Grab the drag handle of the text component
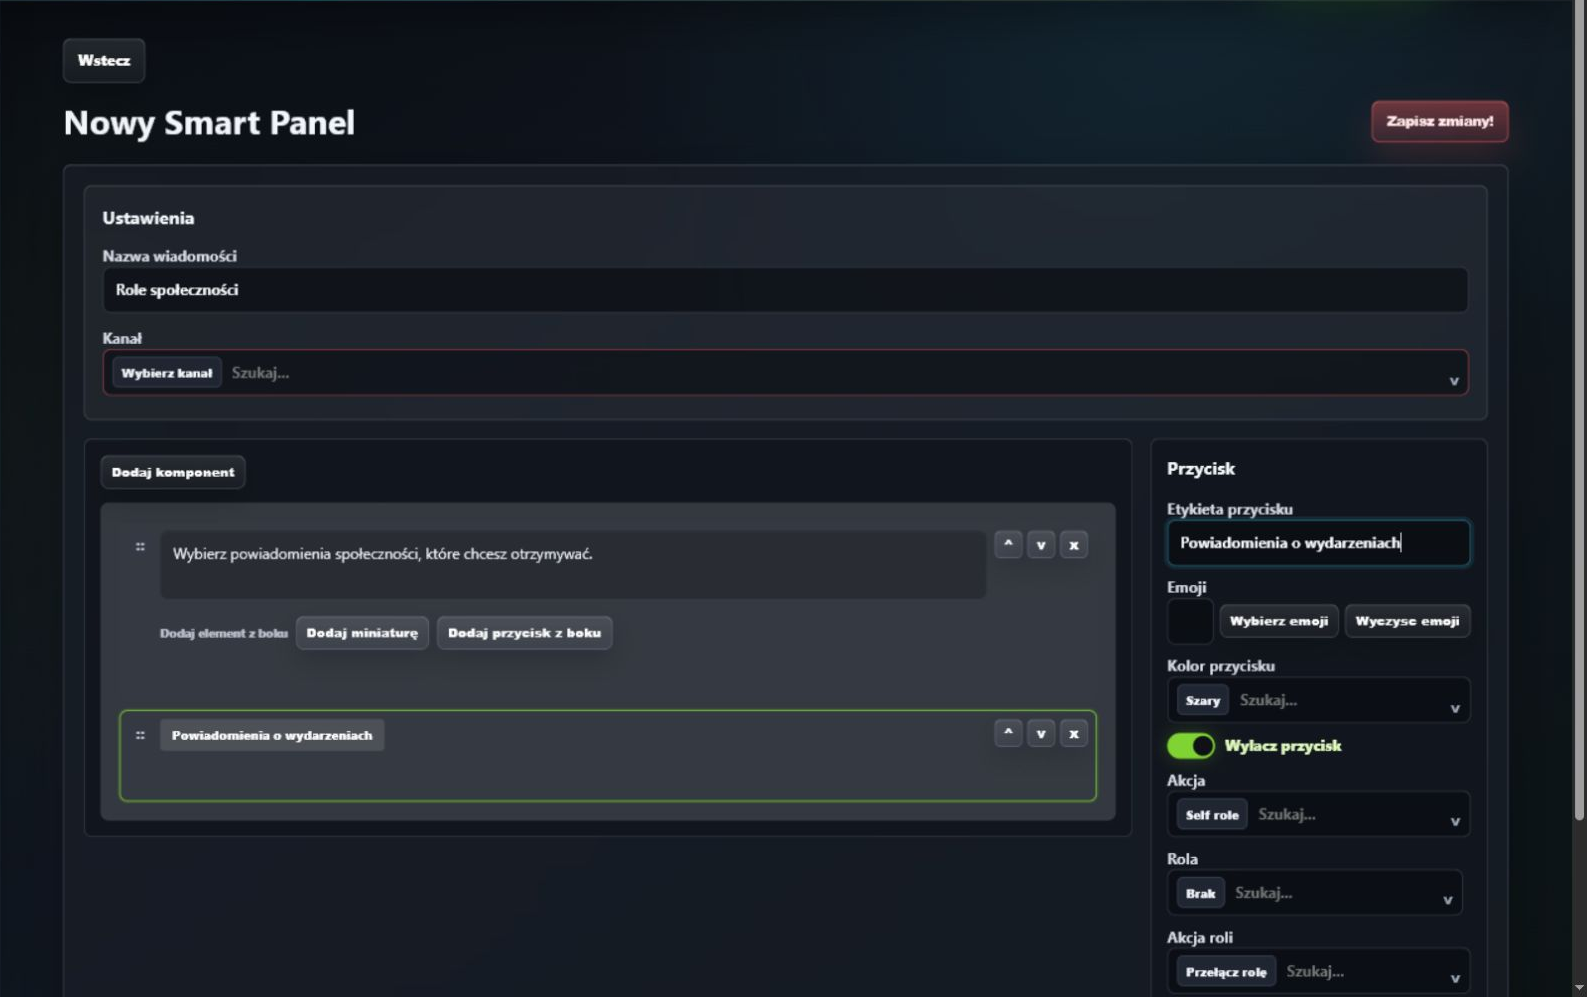The width and height of the screenshot is (1587, 997). pos(140,547)
